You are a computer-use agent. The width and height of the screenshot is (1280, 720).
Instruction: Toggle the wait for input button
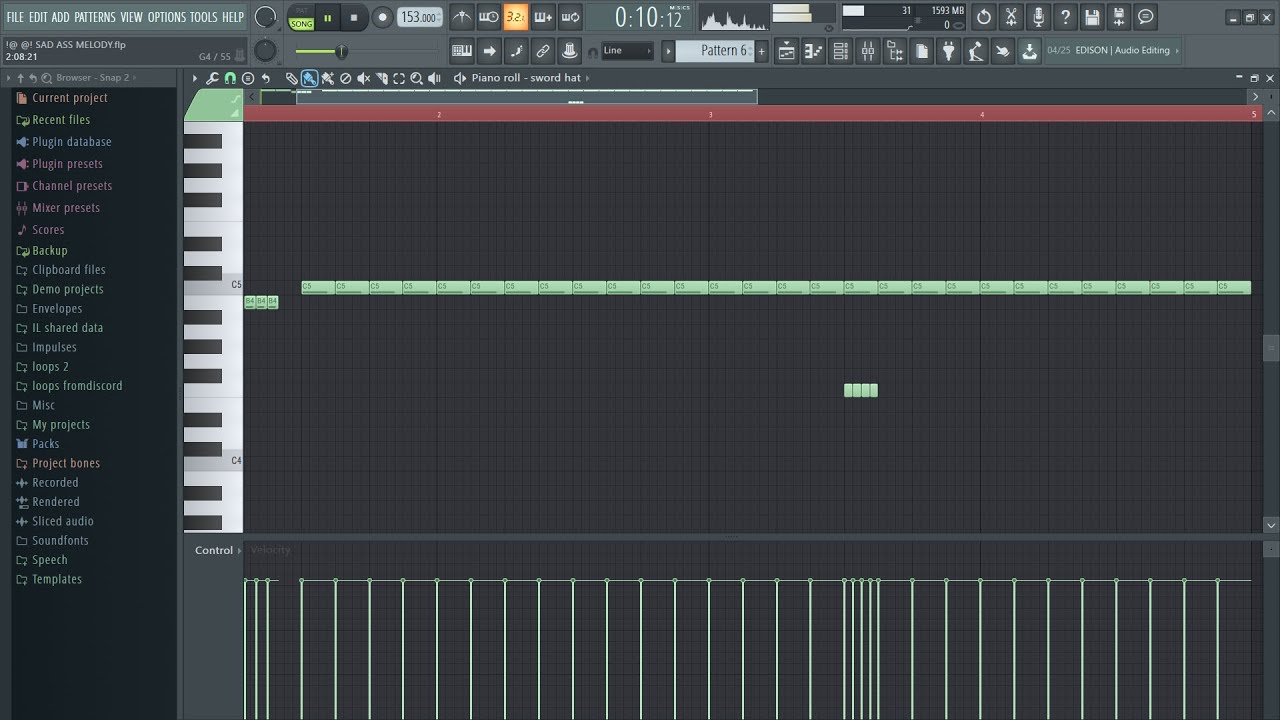coord(488,17)
